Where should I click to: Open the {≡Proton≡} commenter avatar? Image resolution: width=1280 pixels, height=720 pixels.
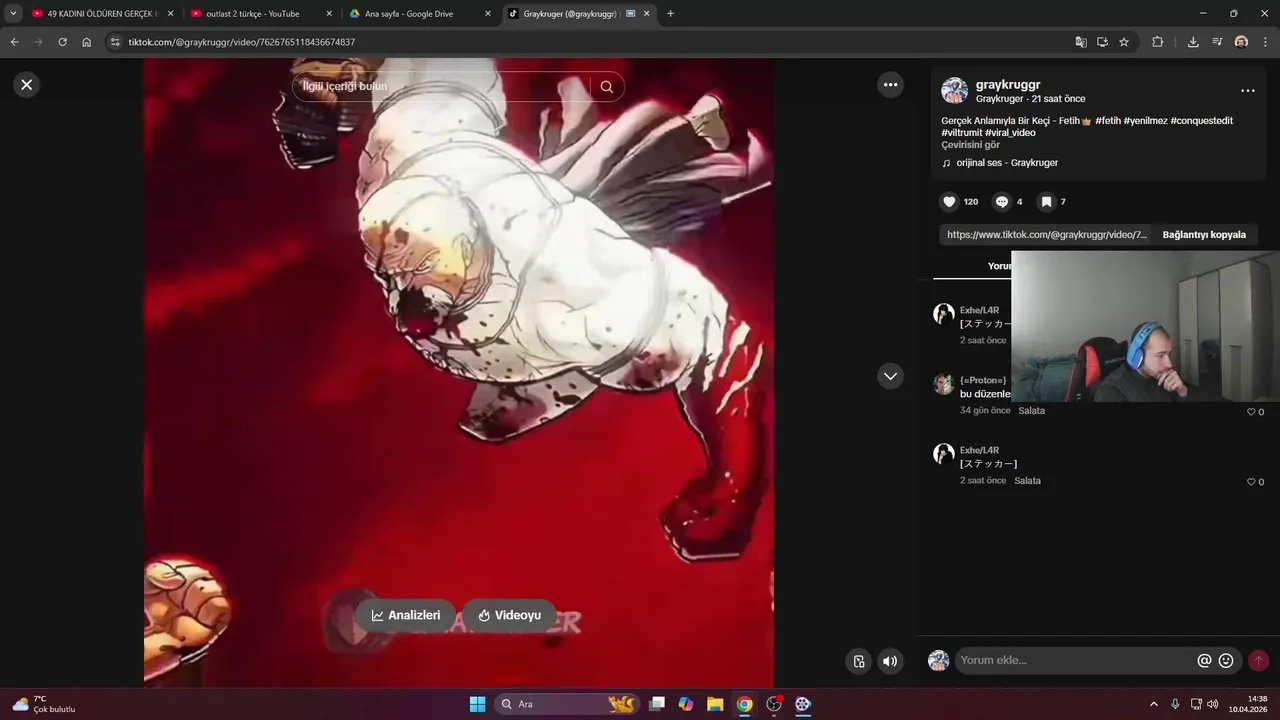[x=943, y=384]
